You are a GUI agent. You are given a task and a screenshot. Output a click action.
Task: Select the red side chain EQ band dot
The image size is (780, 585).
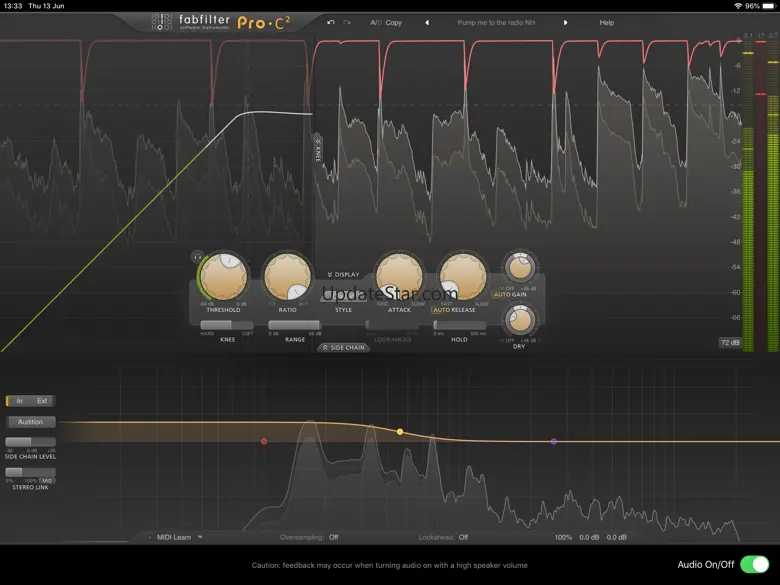click(x=264, y=441)
